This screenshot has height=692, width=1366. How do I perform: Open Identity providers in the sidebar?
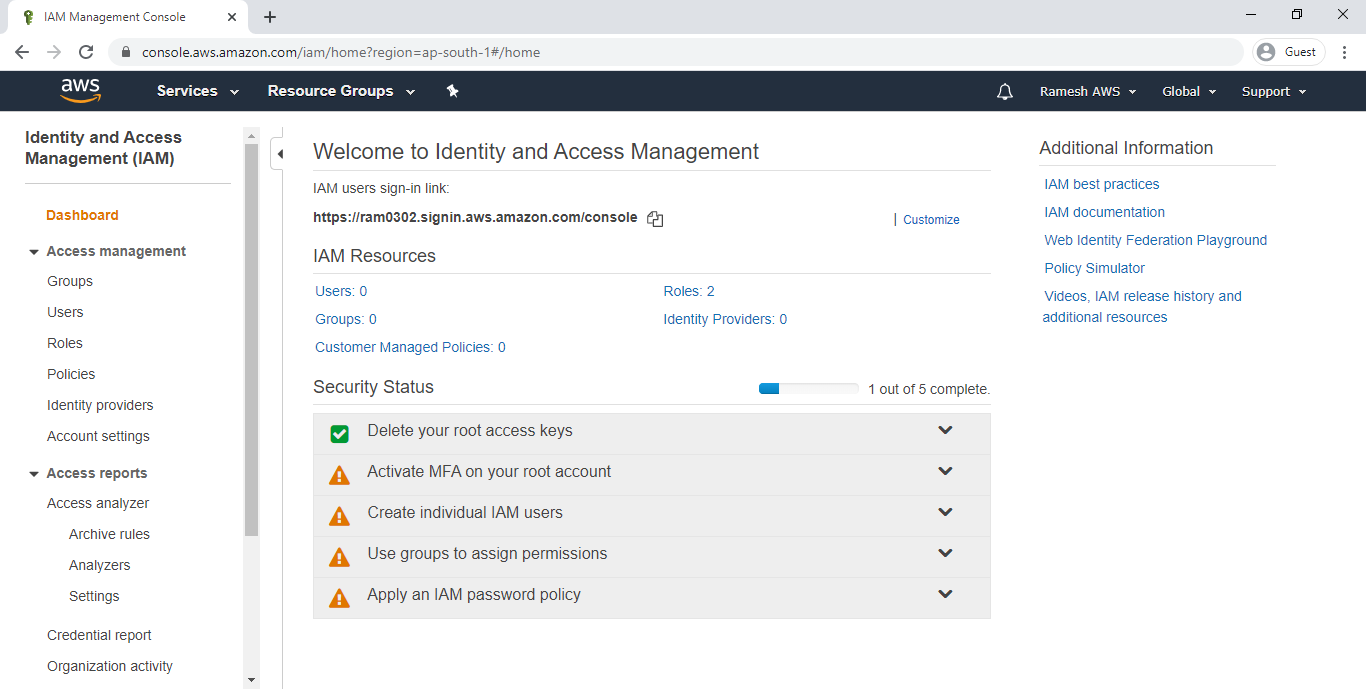pos(100,405)
